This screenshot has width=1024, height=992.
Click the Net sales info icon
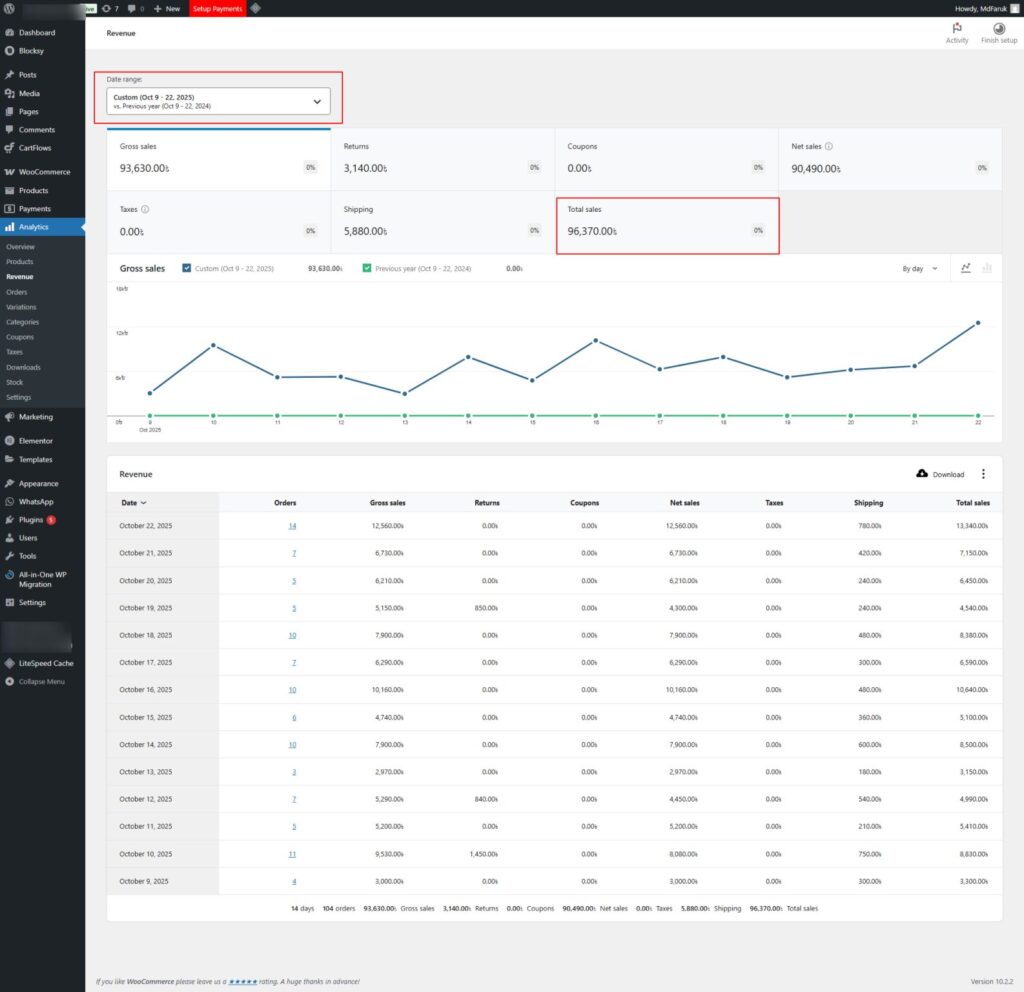point(829,147)
